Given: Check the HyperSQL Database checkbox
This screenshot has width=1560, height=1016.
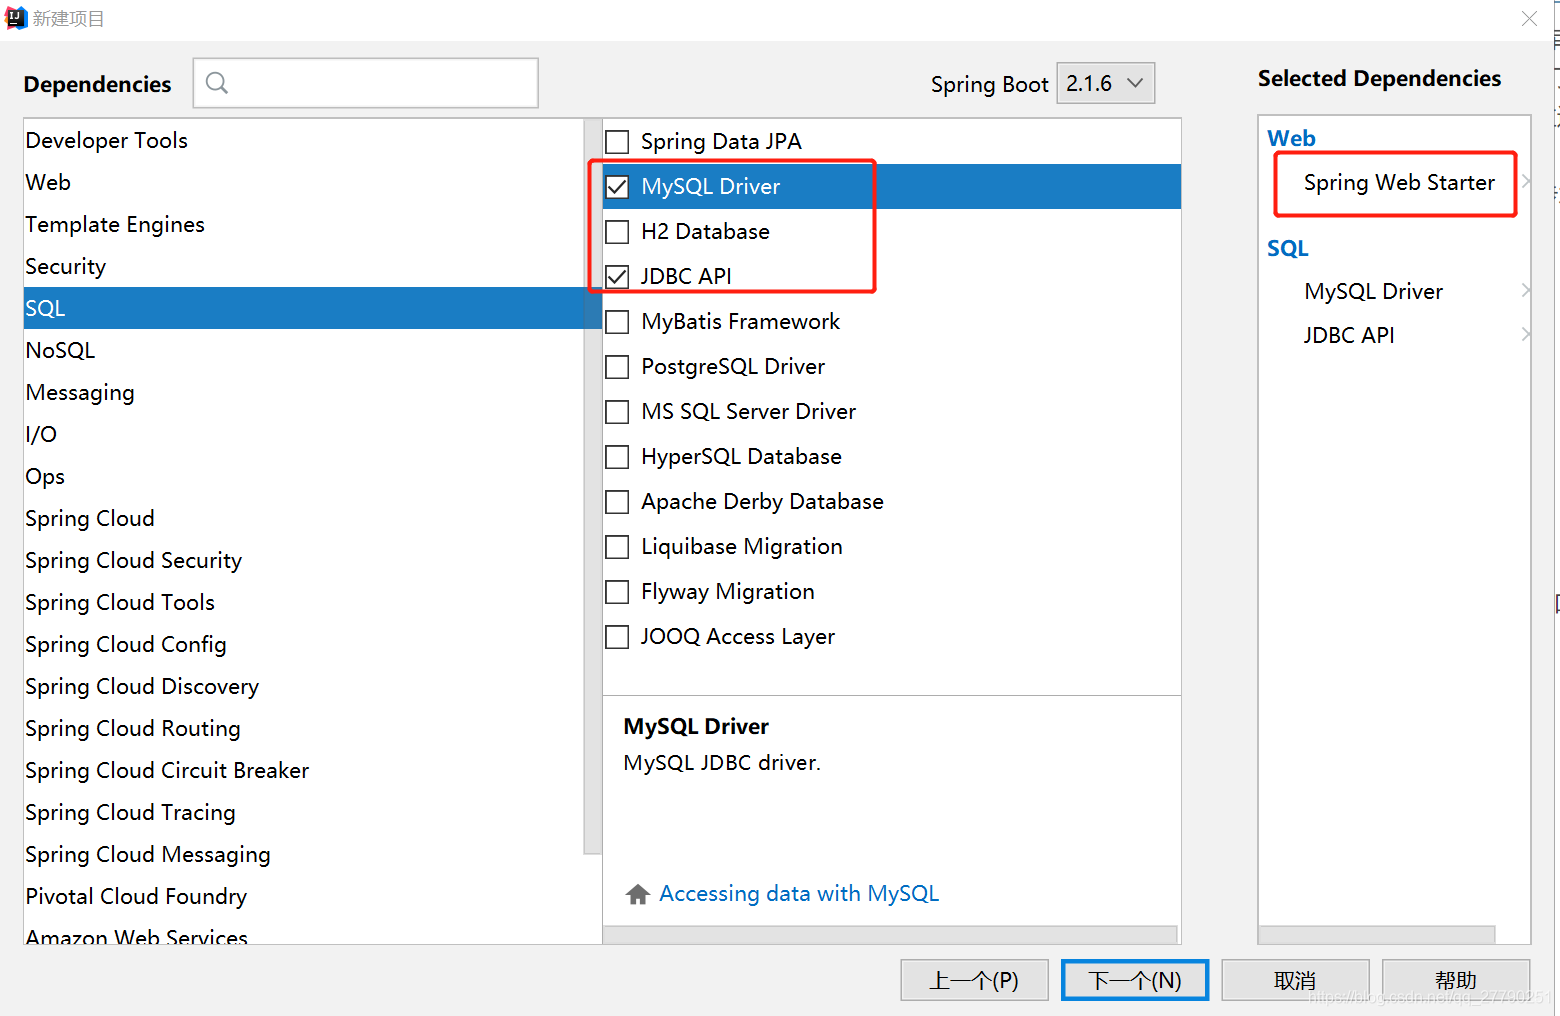Looking at the screenshot, I should pyautogui.click(x=618, y=457).
